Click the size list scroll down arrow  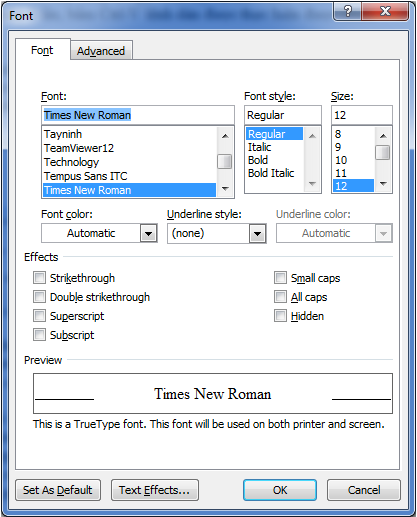click(x=383, y=184)
